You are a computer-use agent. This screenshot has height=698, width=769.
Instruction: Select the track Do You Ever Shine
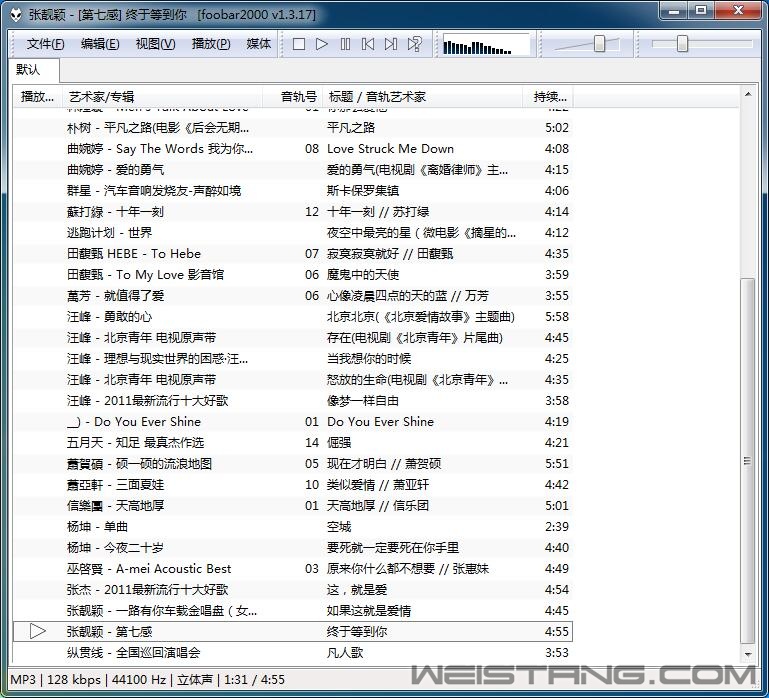[293, 422]
